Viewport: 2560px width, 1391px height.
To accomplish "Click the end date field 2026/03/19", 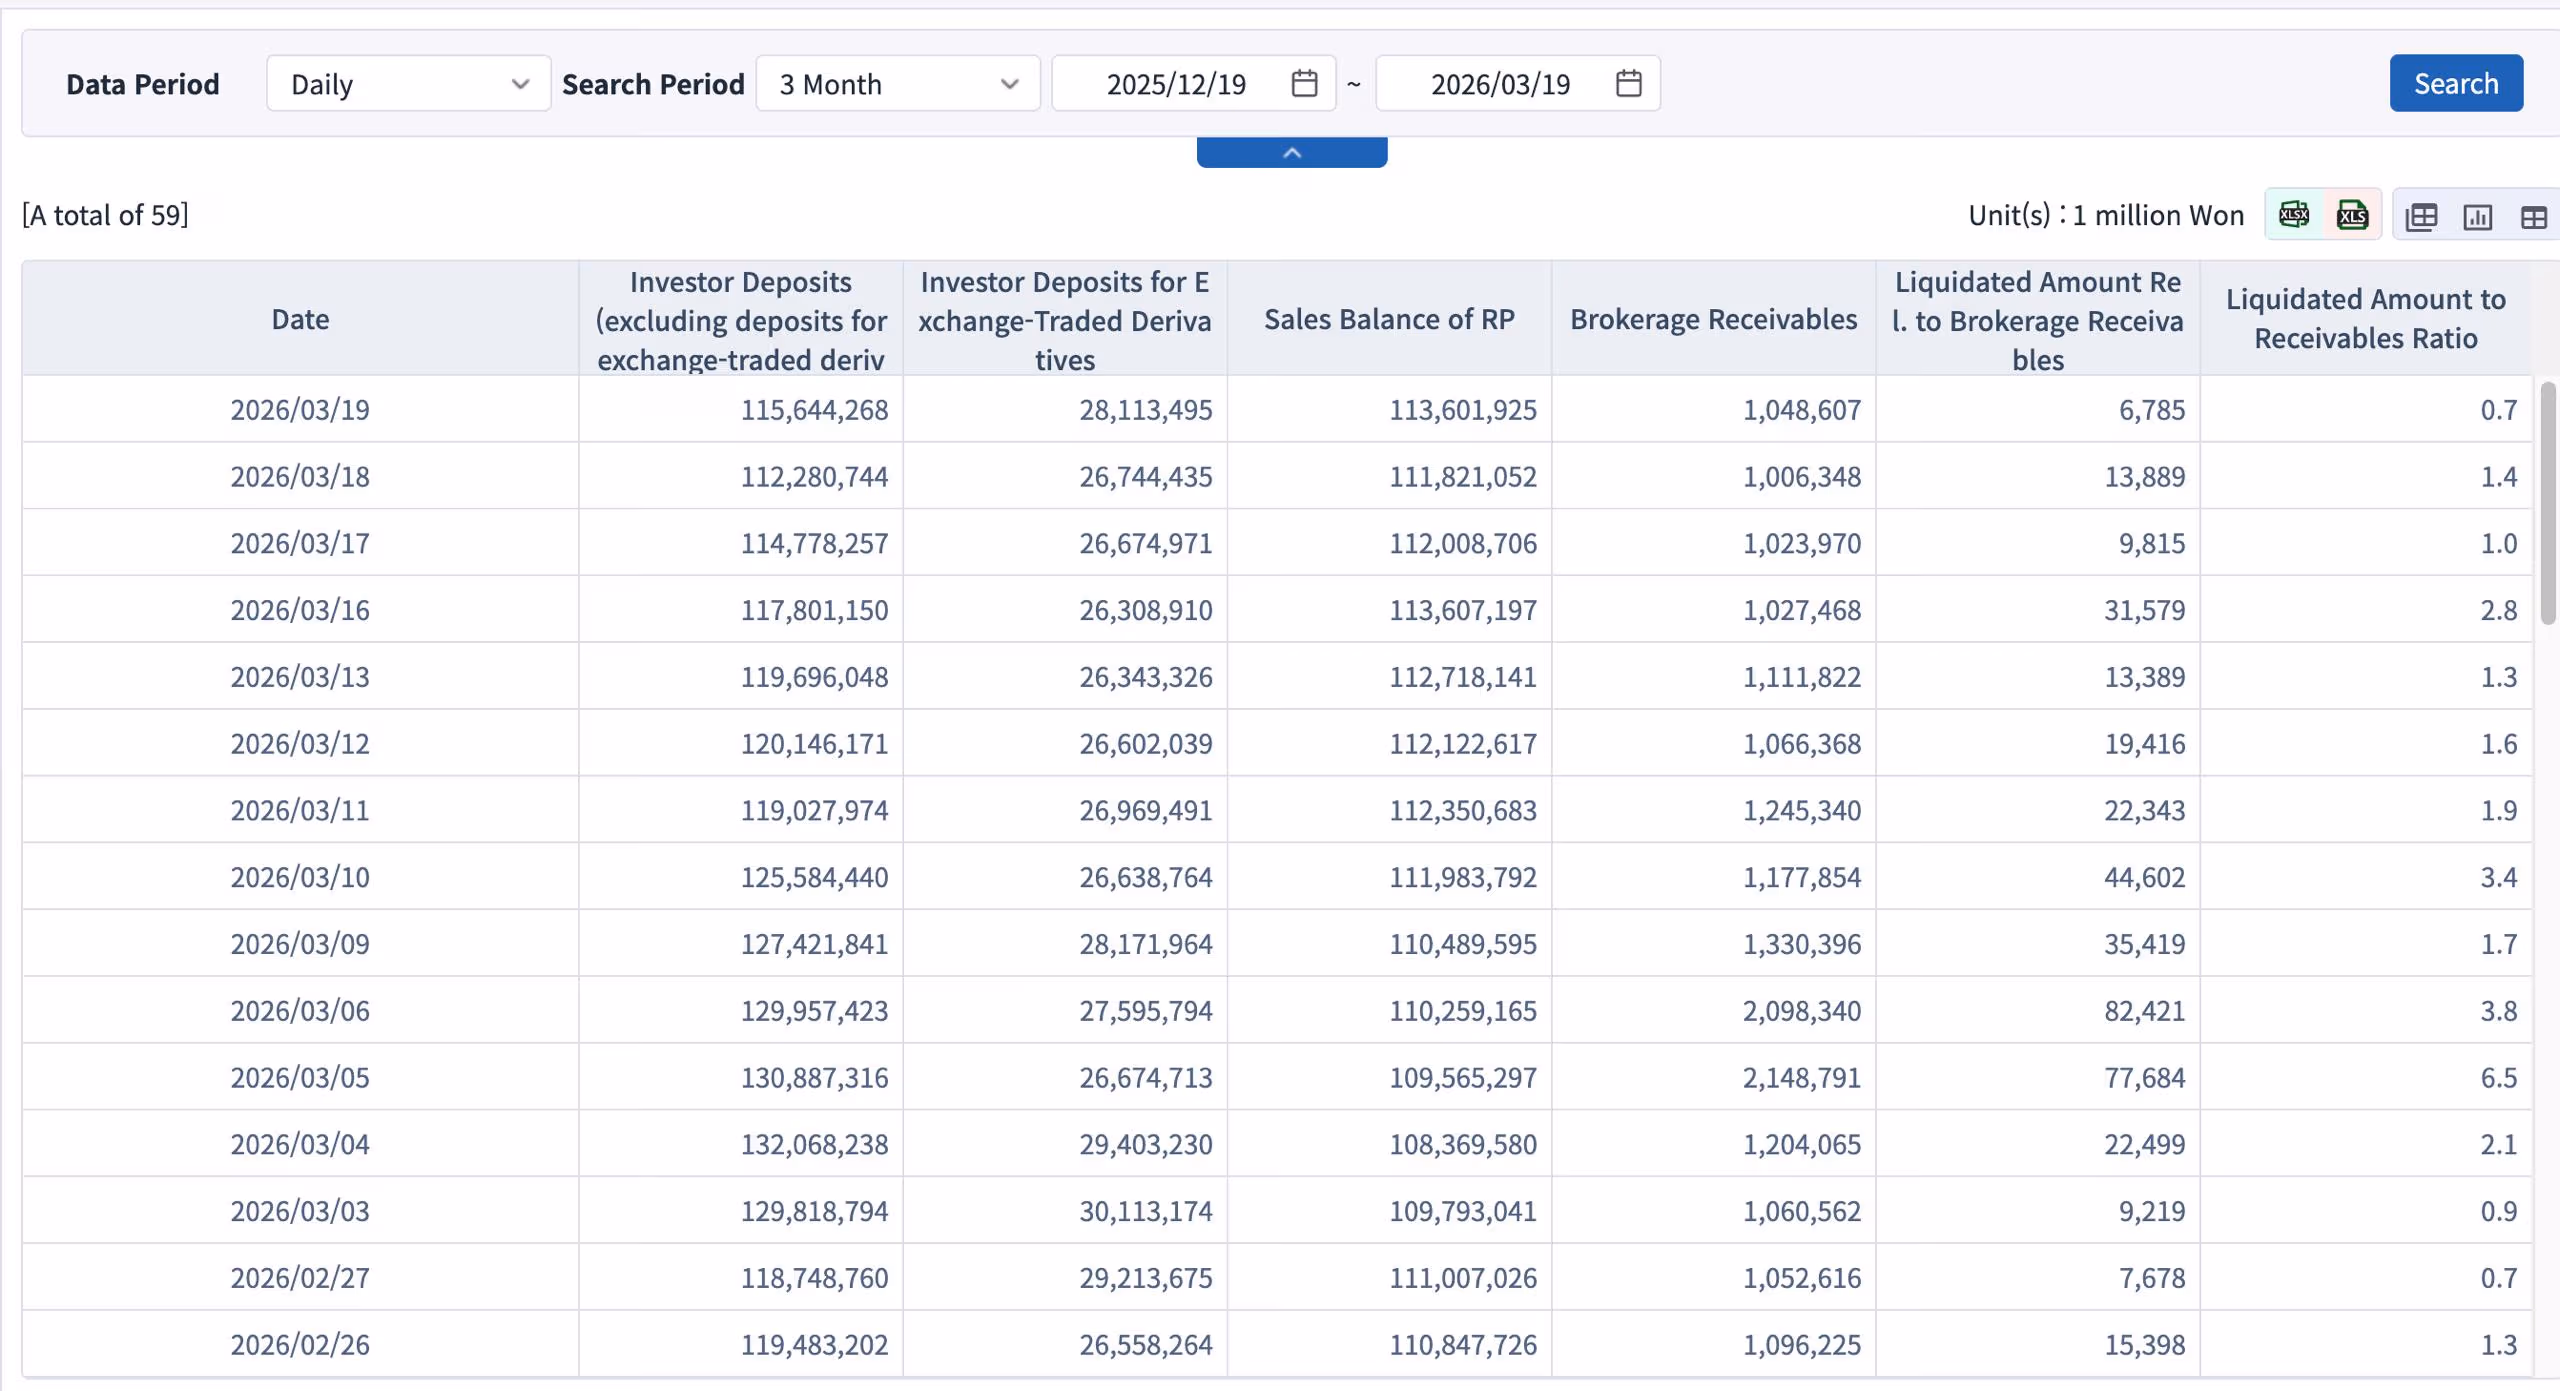I will (1500, 84).
